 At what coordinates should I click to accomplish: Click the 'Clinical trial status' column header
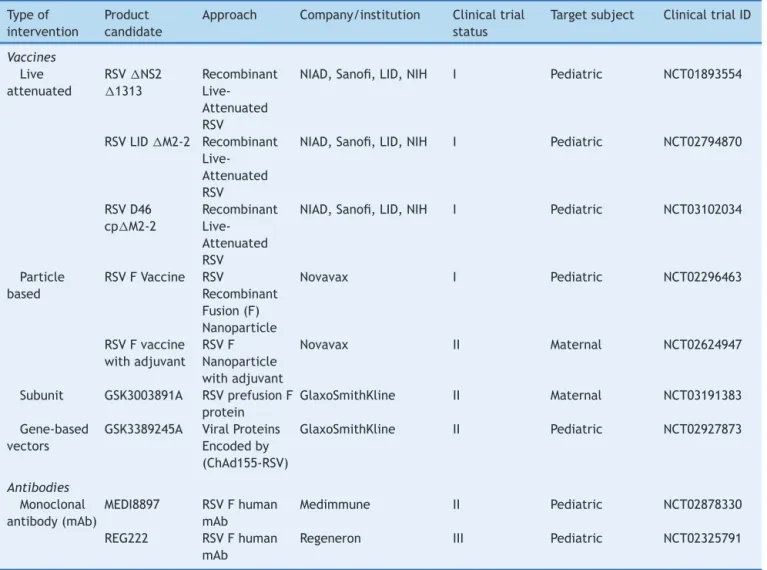pos(488,23)
